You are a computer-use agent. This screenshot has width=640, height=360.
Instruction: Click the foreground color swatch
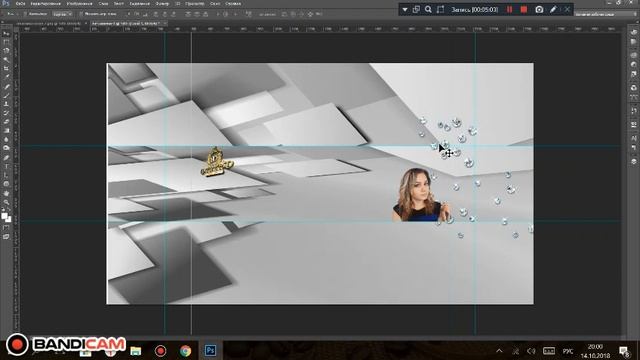point(4,216)
